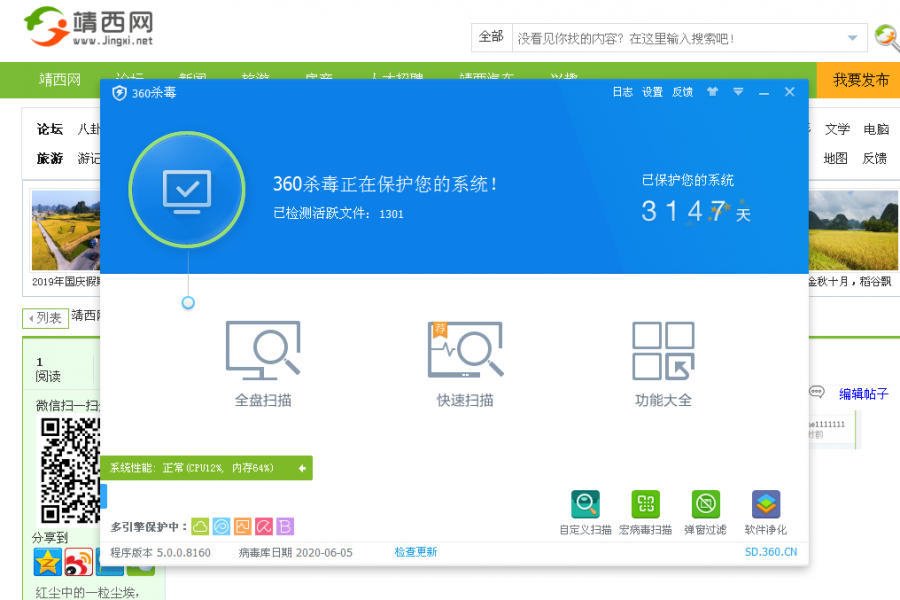This screenshot has height=600, width=900.
Task: Minimize the 360杀毒 window
Action: click(x=763, y=92)
